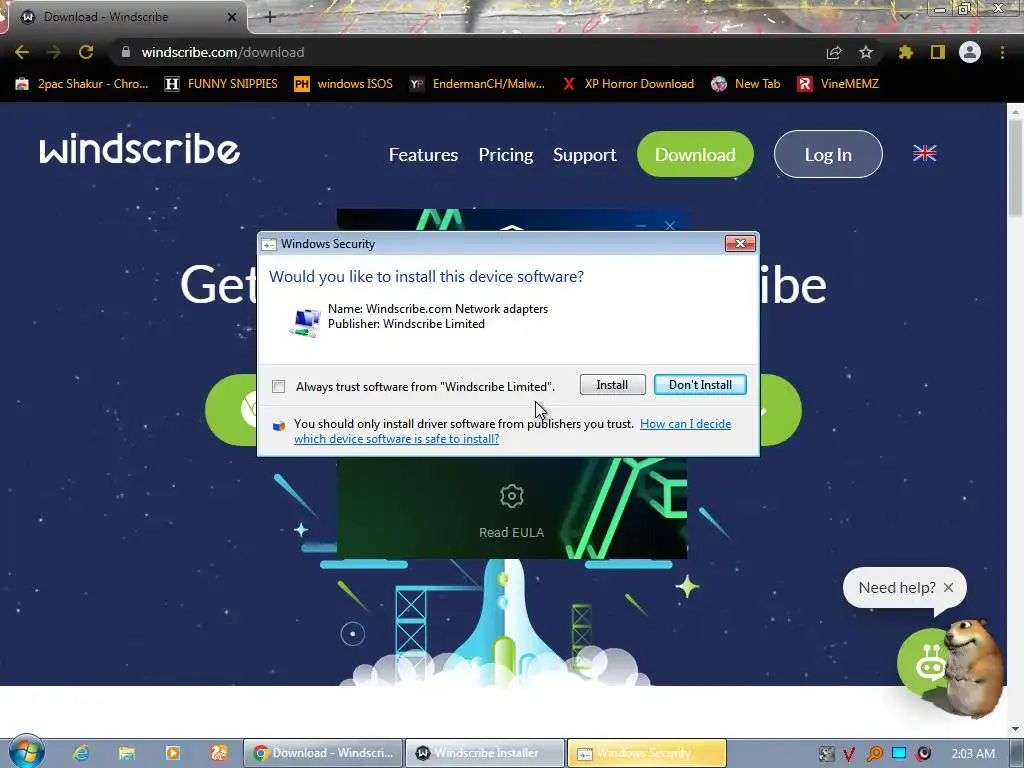The height and width of the screenshot is (768, 1024).
Task: Open the Chrome extensions puzzle icon
Action: pyautogui.click(x=906, y=52)
